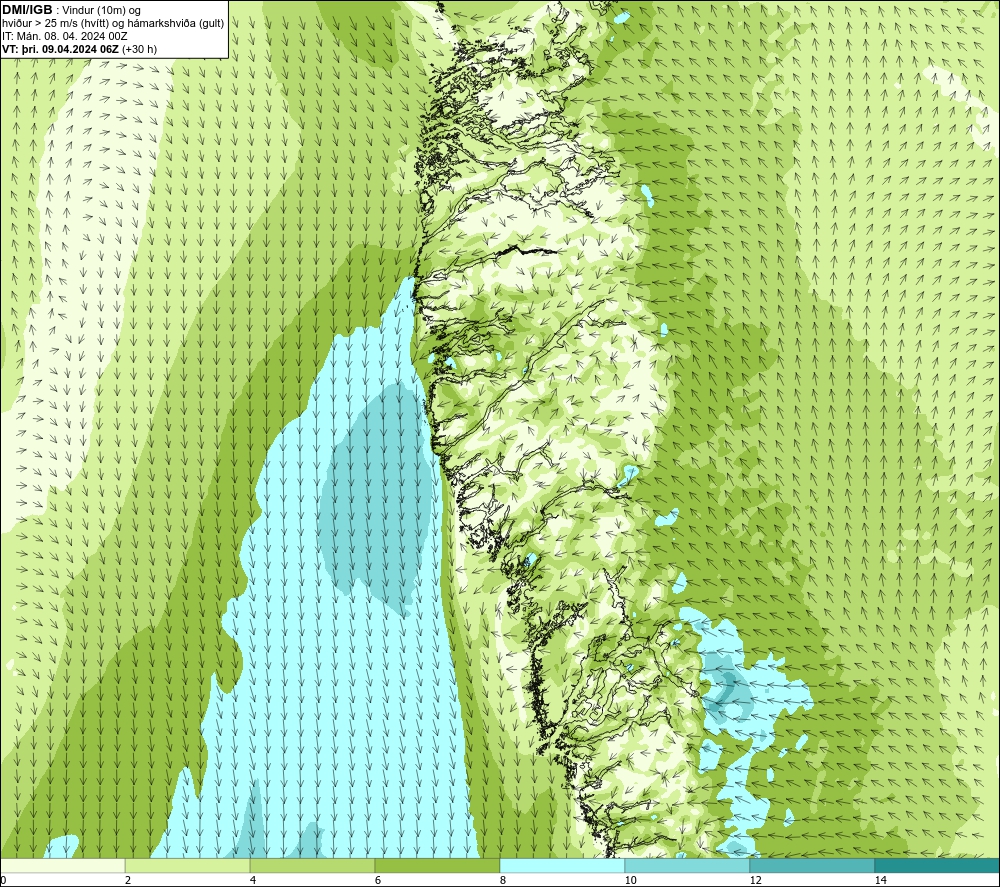Click the 'hviður > 25 m/s' line
This screenshot has width=1000, height=887.
point(113,24)
